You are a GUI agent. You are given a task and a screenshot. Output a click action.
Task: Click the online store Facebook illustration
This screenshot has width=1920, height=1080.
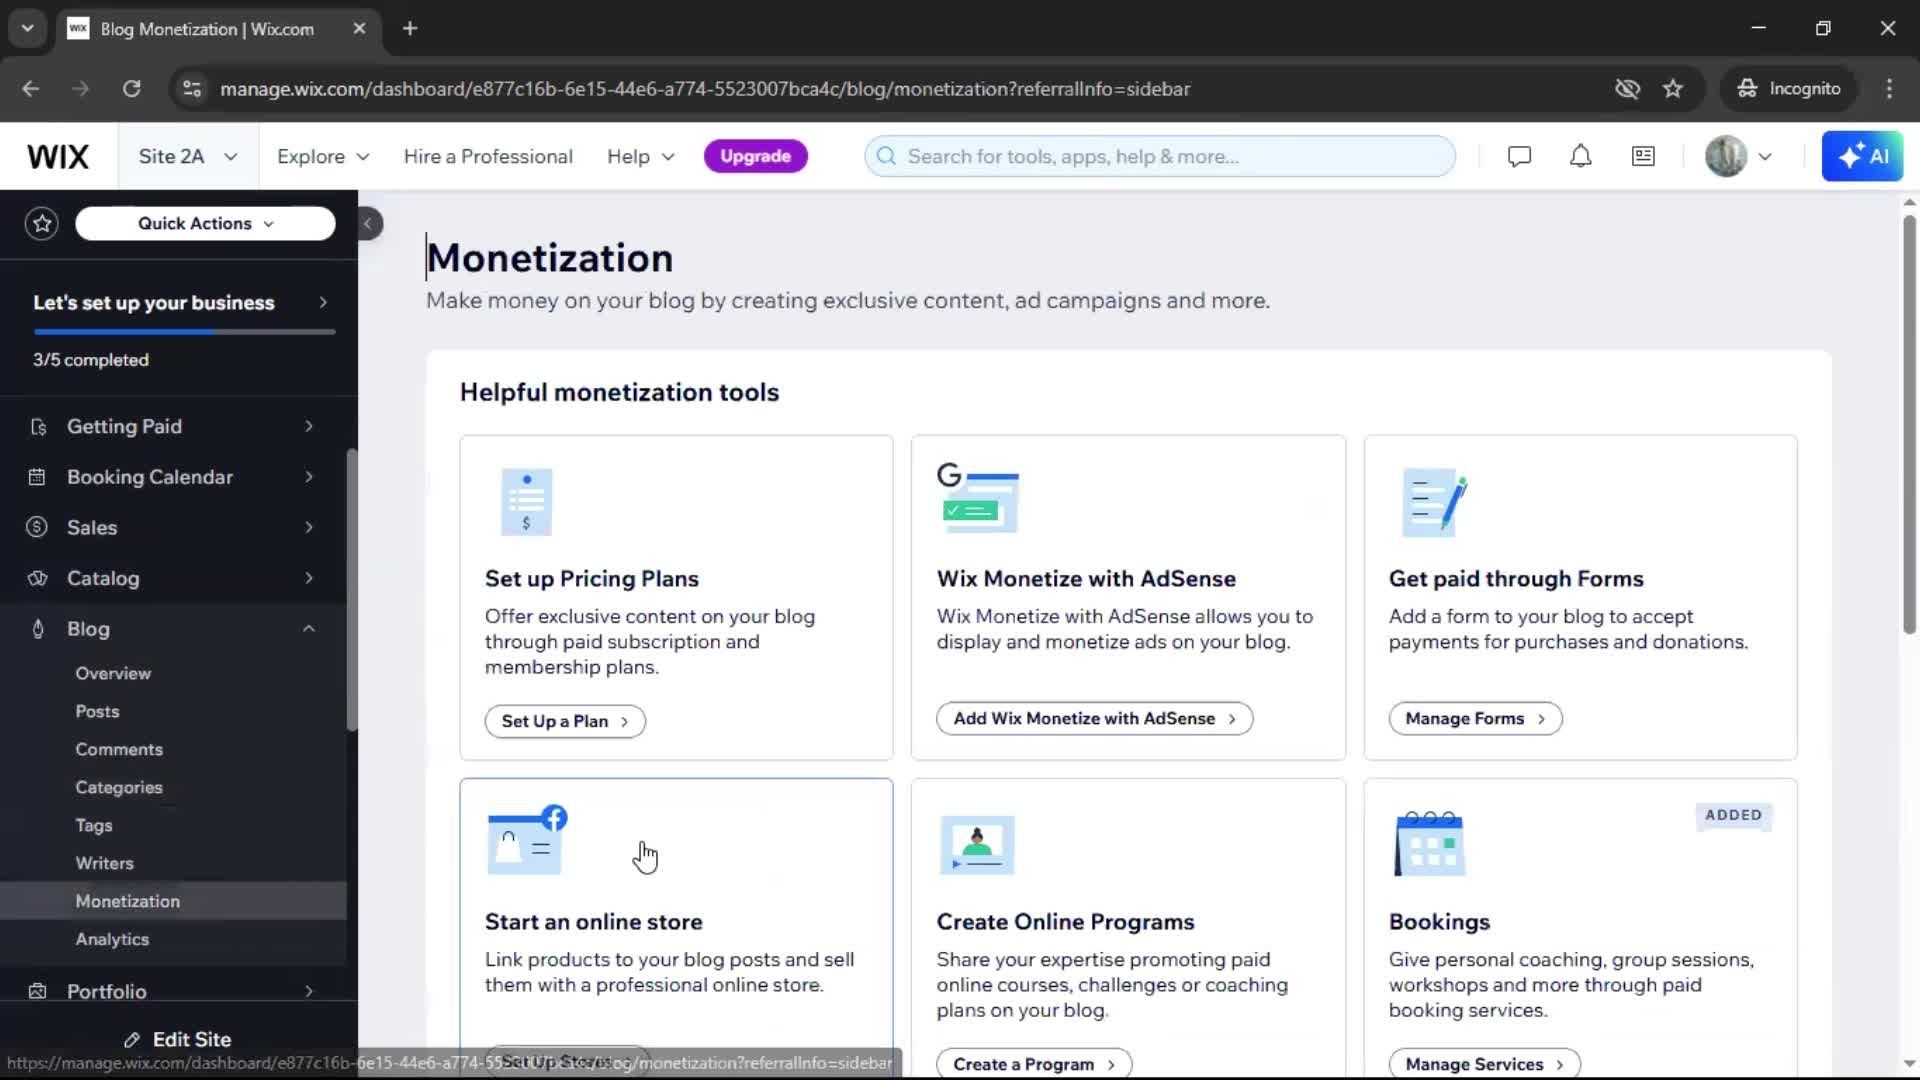527,840
